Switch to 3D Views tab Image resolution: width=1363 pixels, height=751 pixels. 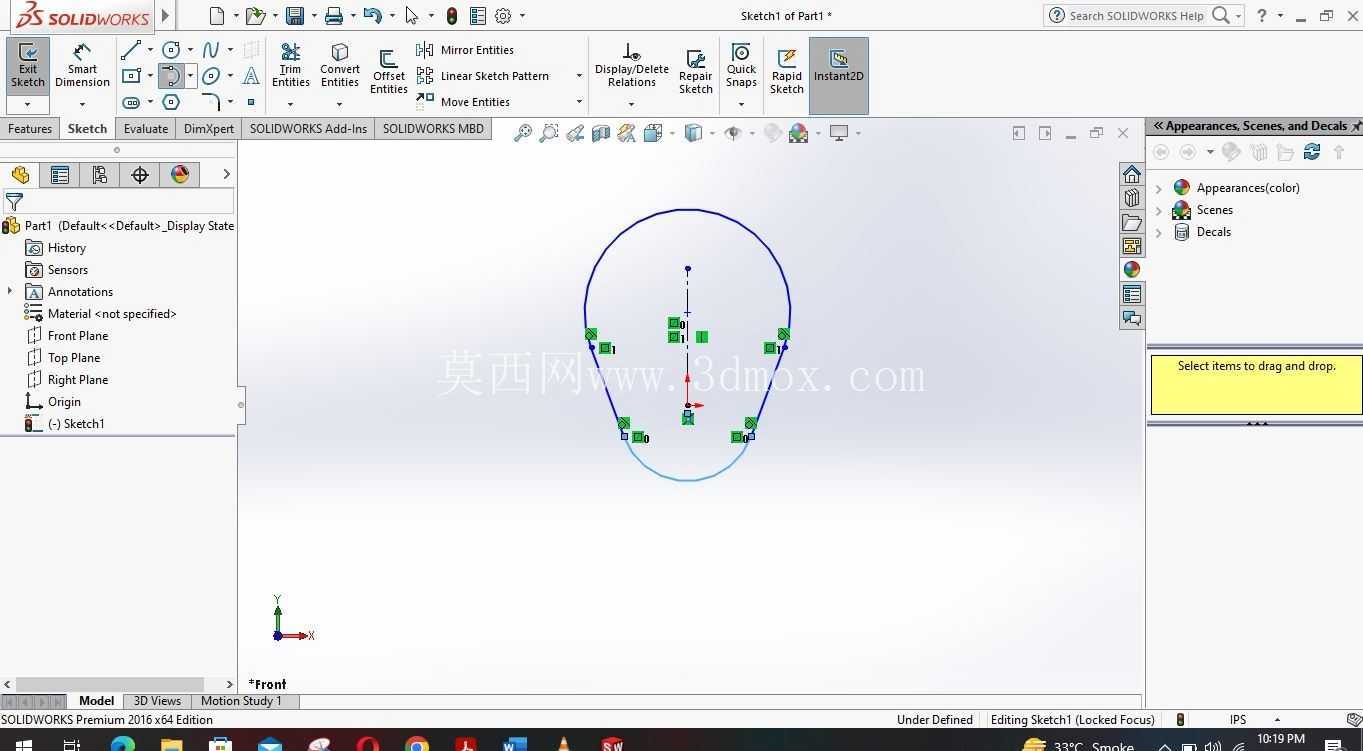click(x=157, y=701)
